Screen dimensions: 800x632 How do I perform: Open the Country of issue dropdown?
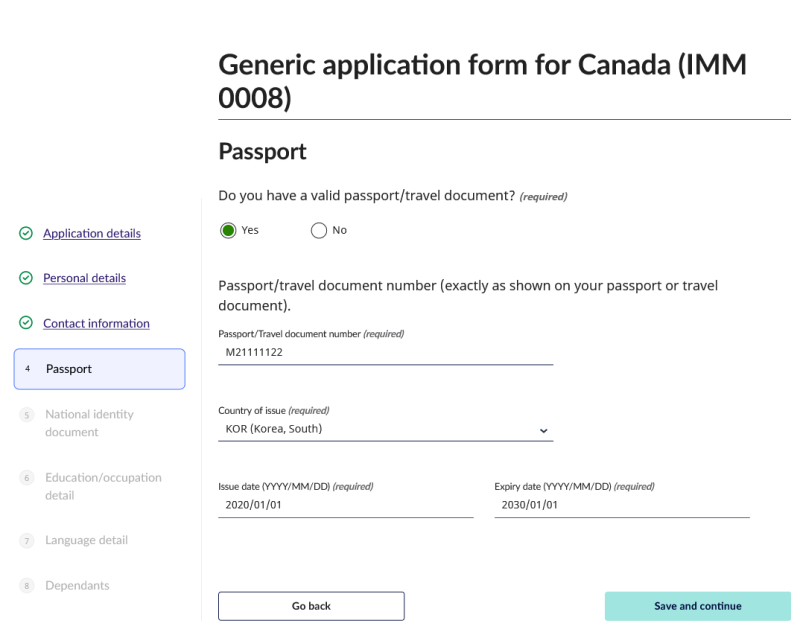coord(385,429)
